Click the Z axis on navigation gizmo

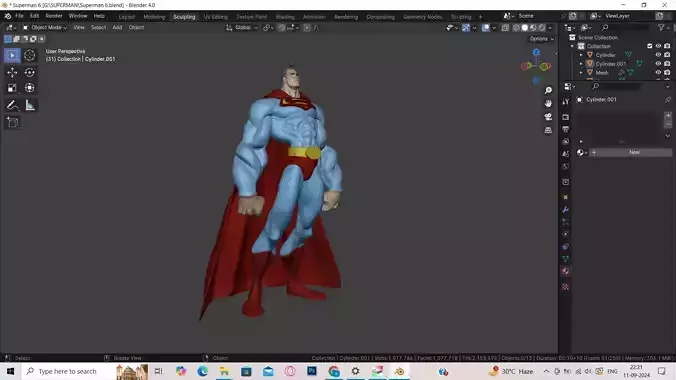pyautogui.click(x=536, y=53)
